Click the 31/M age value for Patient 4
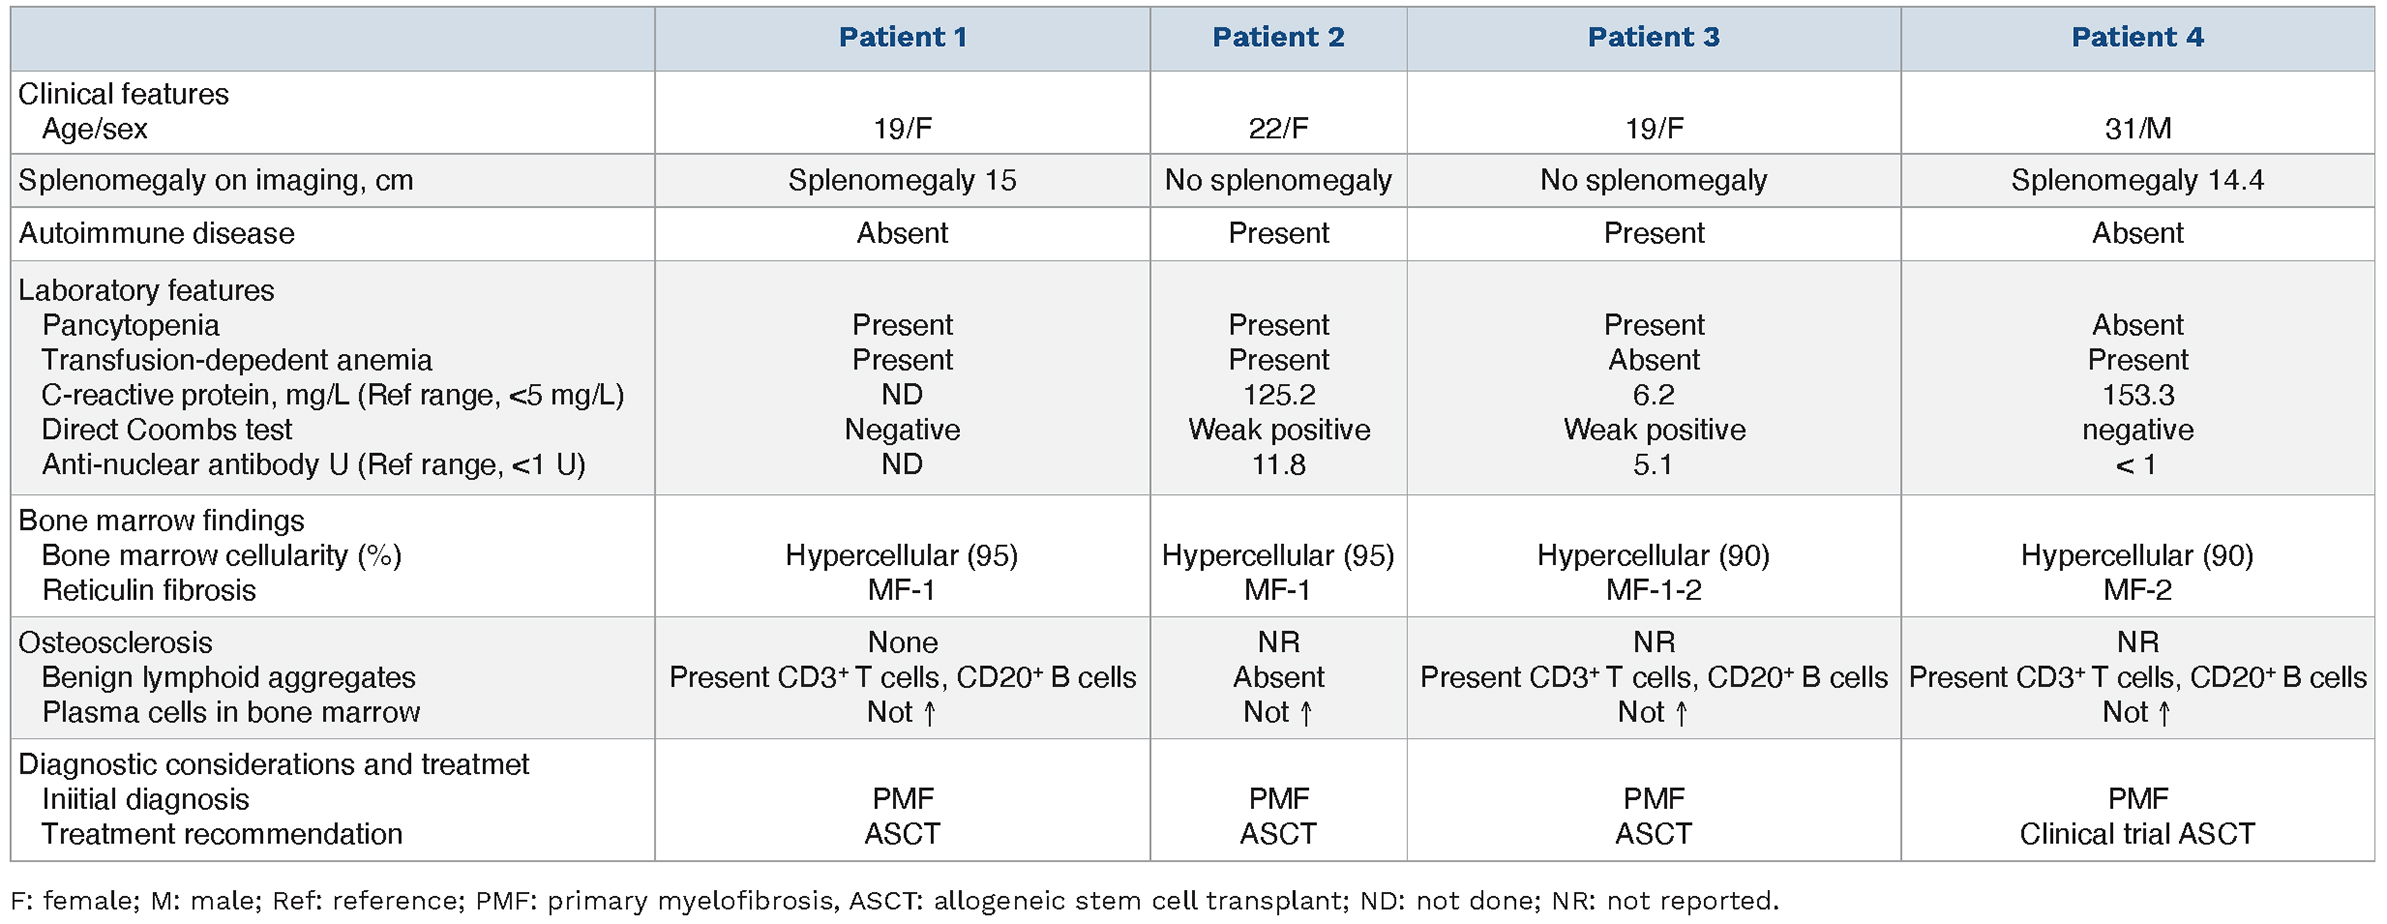Image resolution: width=2387 pixels, height=924 pixels. point(2137,129)
